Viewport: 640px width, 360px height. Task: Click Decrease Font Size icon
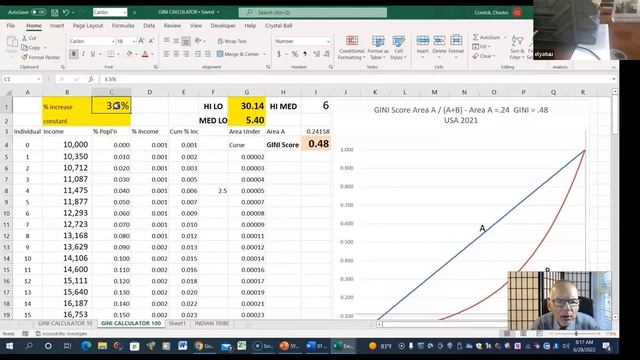pos(151,41)
